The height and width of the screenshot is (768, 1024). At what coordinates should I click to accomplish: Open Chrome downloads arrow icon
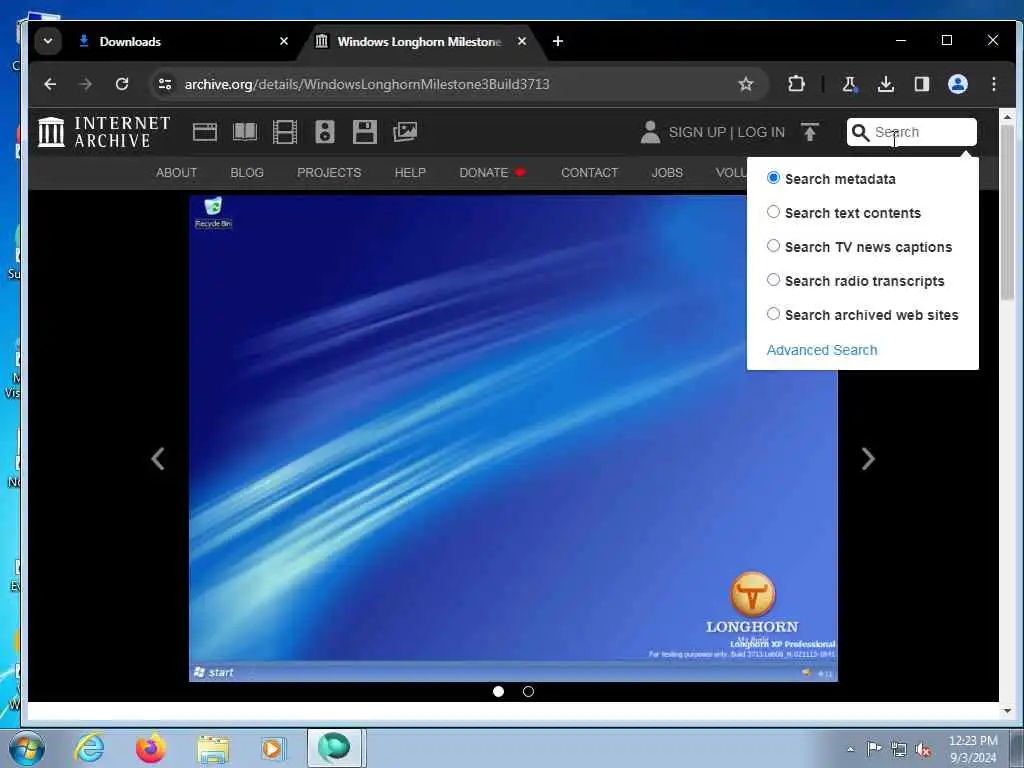click(x=886, y=84)
